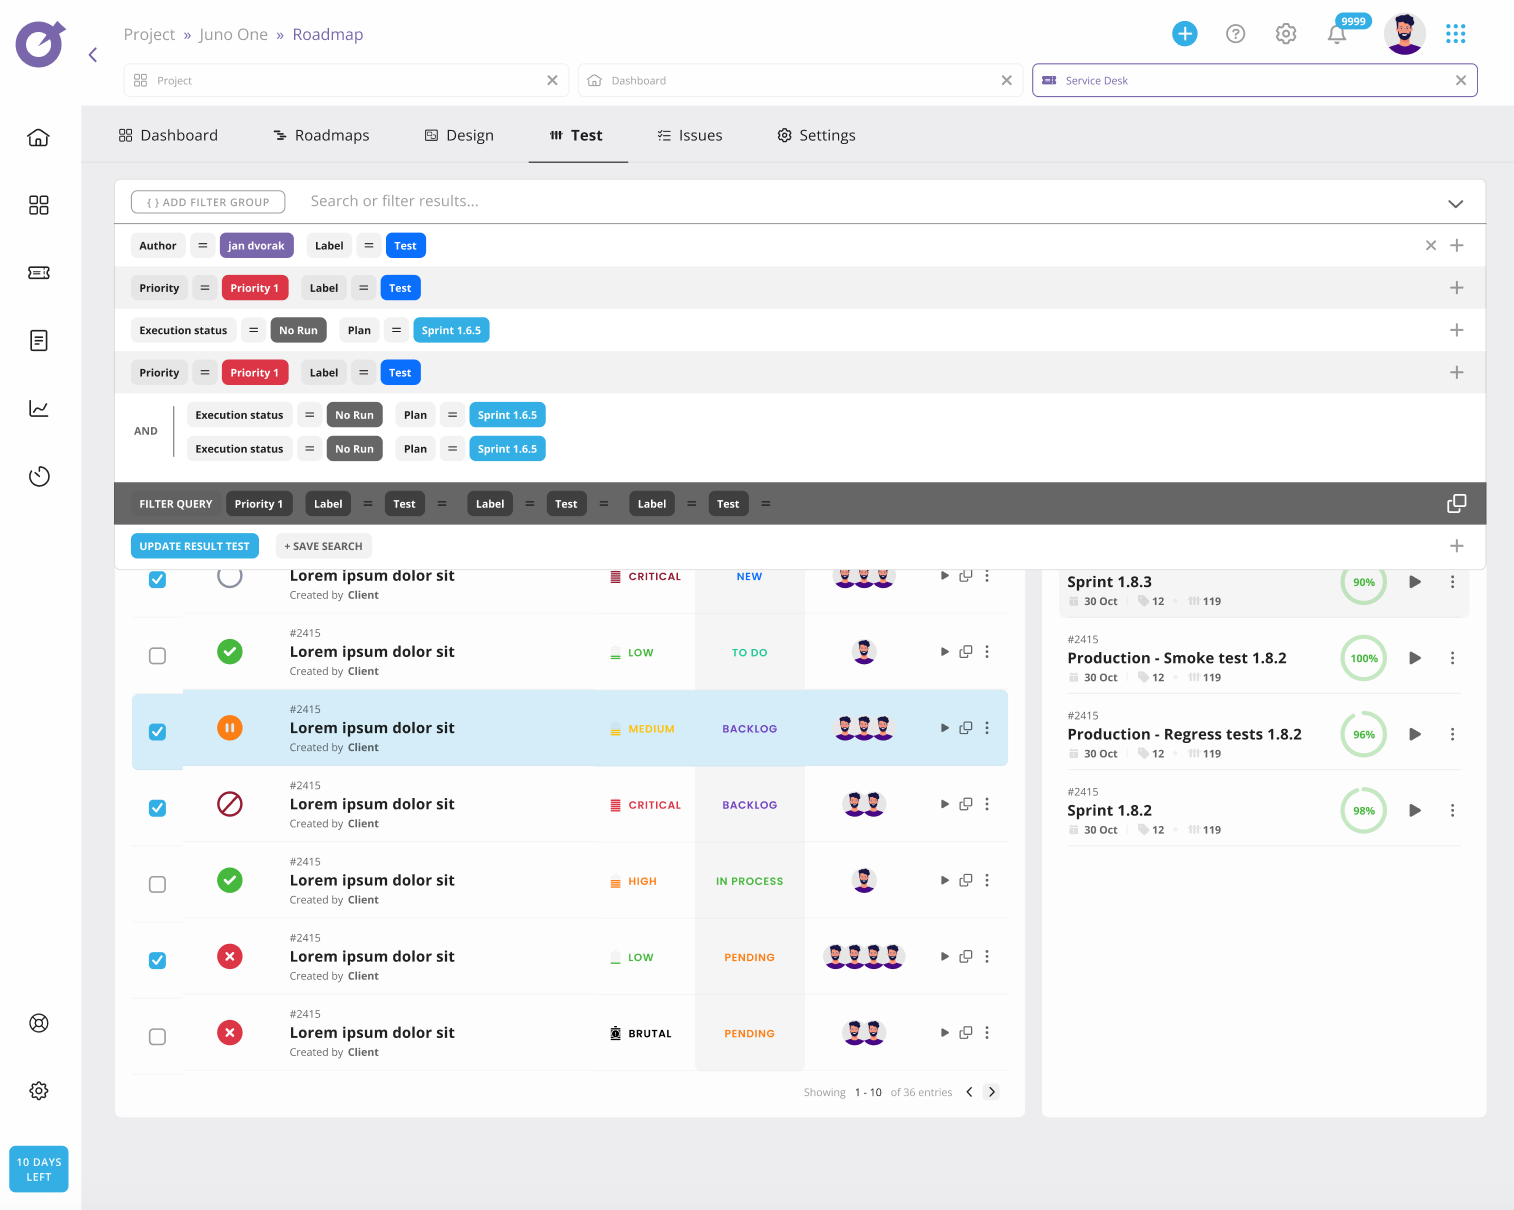Open the jan dvorak author value
Viewport: 1514px width, 1210px height.
256,246
